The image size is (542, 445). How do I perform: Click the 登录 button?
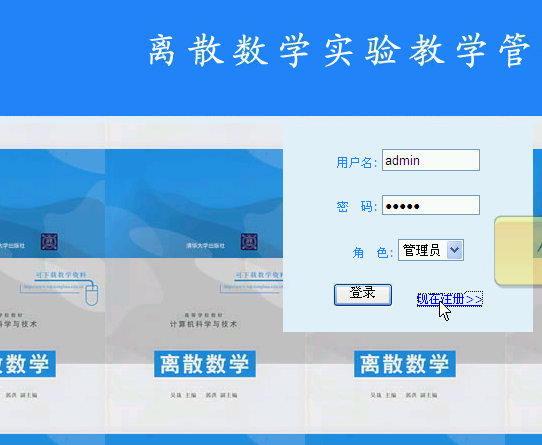(x=363, y=295)
